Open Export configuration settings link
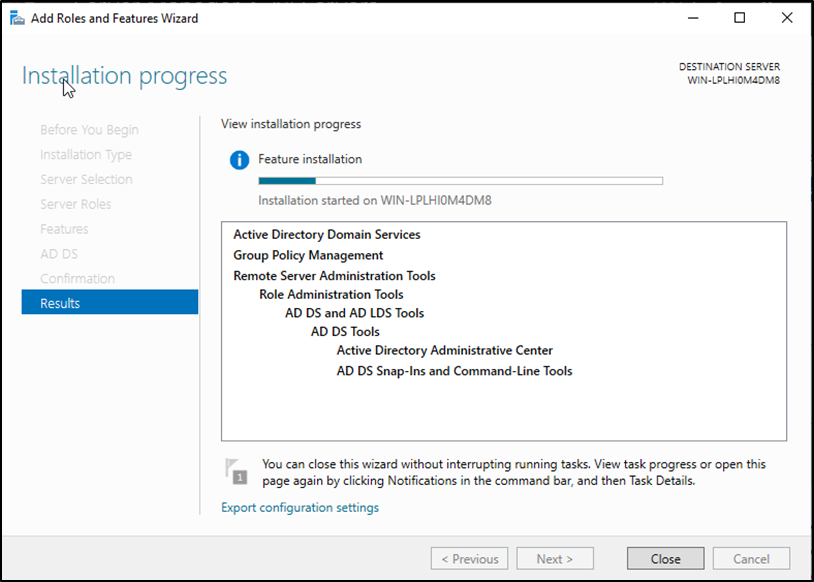The image size is (814, 582). (300, 508)
